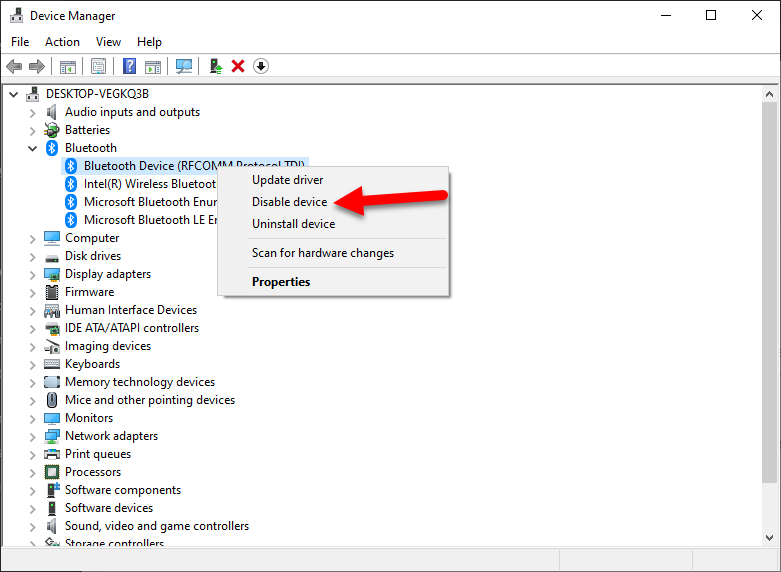Open the Action menu
The width and height of the screenshot is (781, 572).
point(62,42)
